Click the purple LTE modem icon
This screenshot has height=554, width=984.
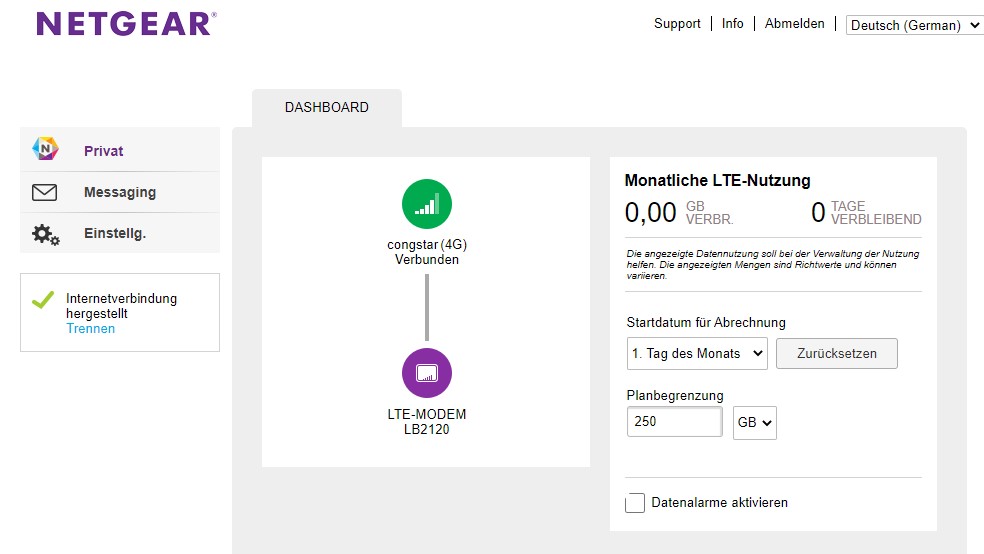427,373
